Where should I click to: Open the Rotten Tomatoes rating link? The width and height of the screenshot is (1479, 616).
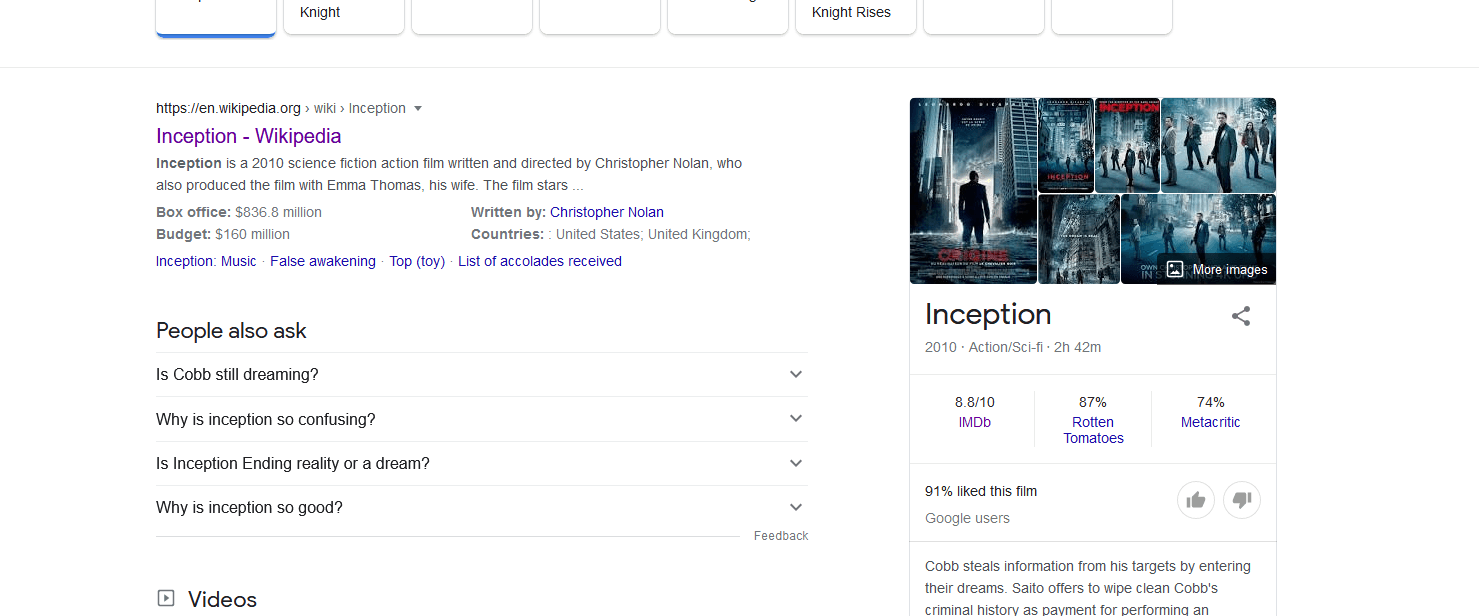click(1093, 430)
